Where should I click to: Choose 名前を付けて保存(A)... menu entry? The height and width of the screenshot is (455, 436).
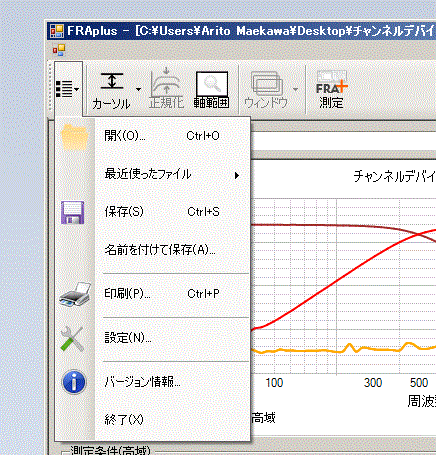160,250
